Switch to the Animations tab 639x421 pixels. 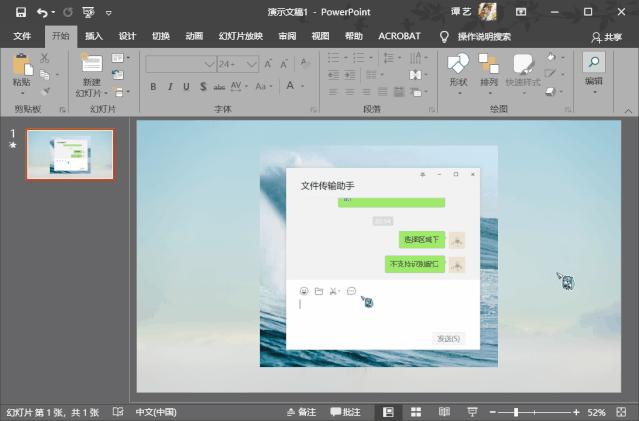[194, 36]
